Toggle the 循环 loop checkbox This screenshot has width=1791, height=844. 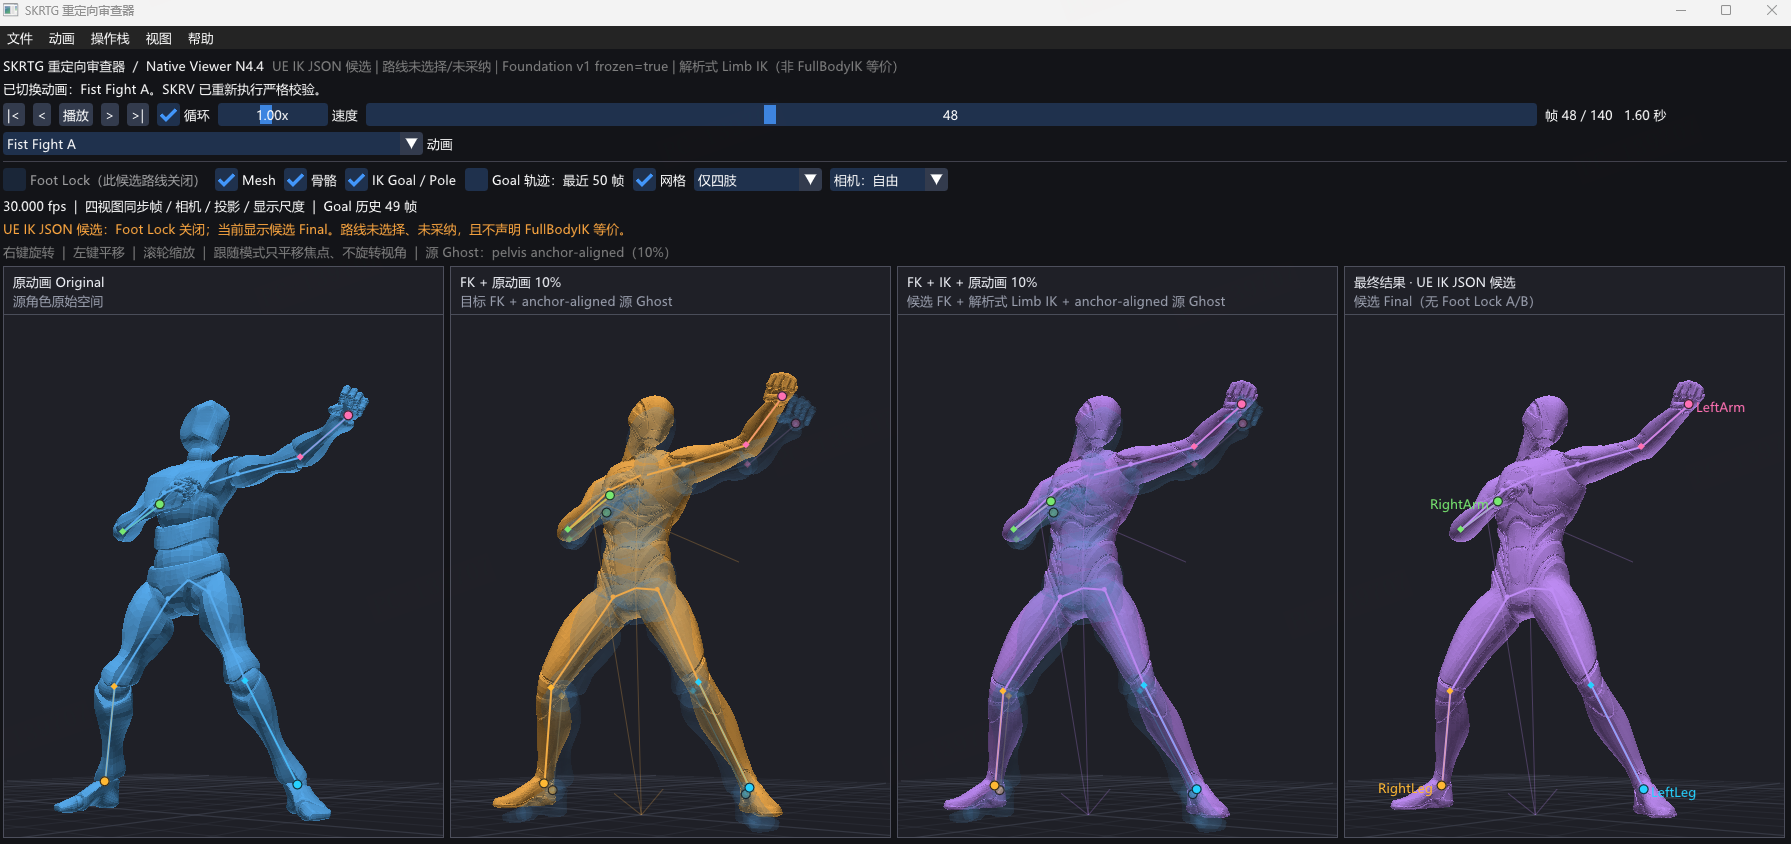(x=168, y=115)
